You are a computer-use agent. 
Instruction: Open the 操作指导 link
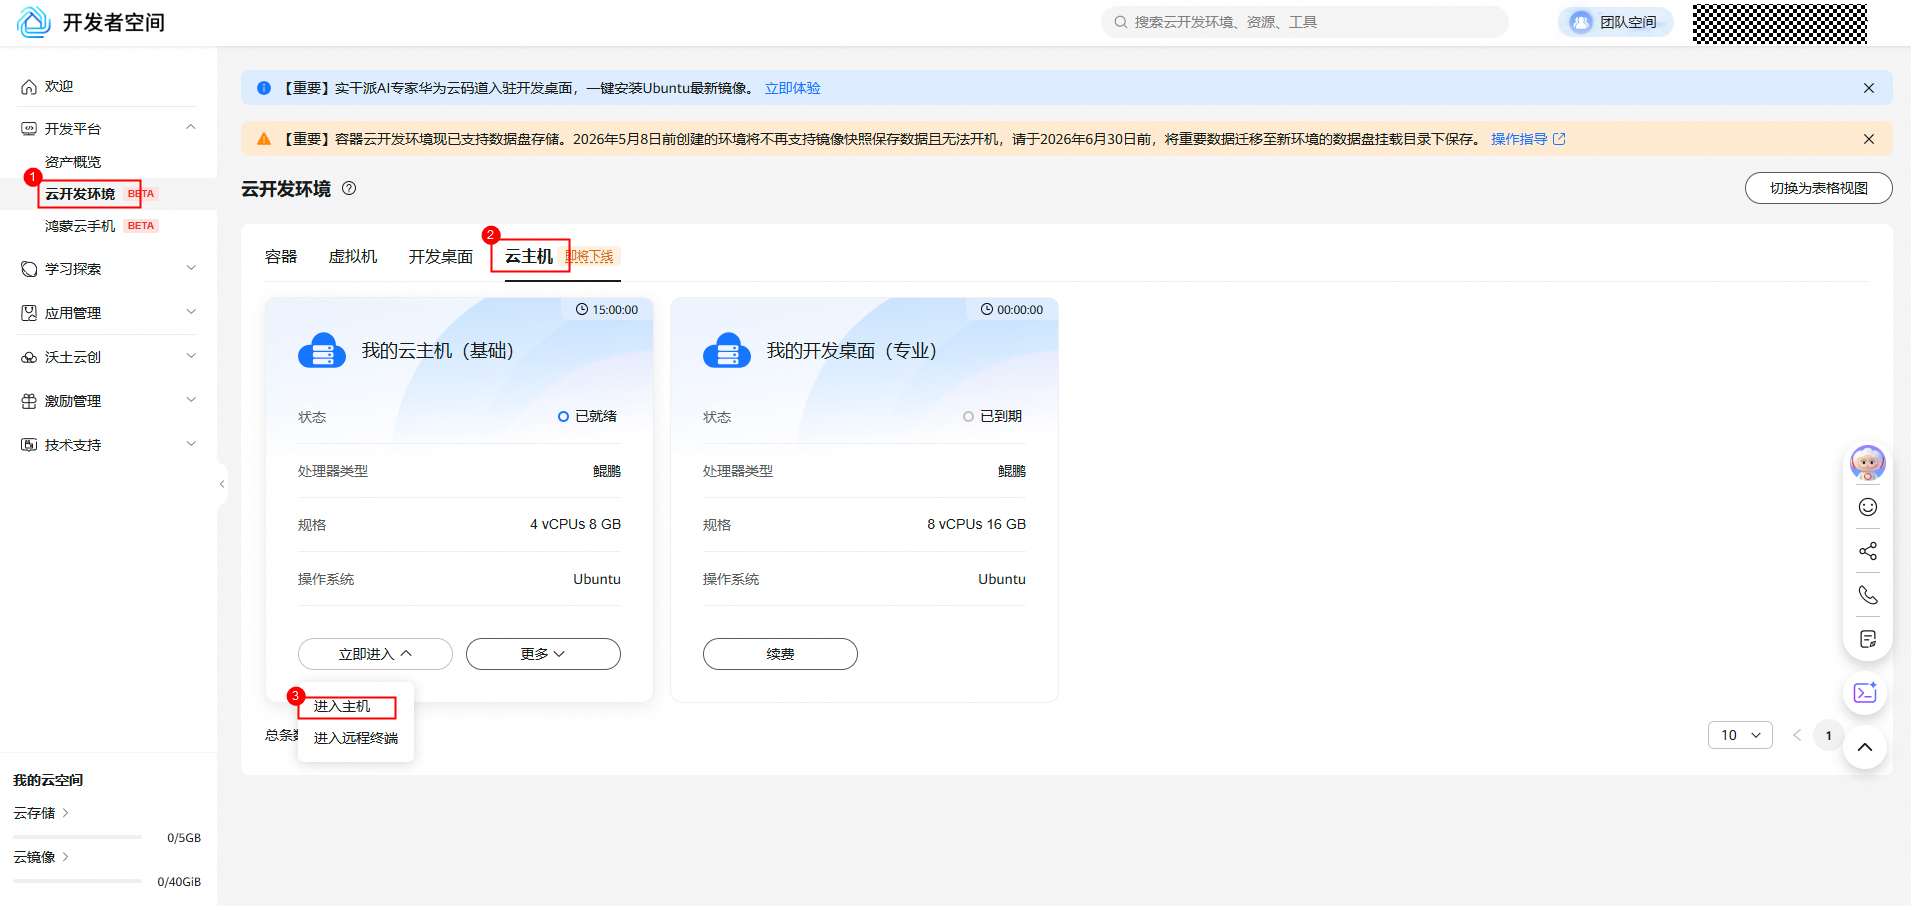tap(1528, 139)
